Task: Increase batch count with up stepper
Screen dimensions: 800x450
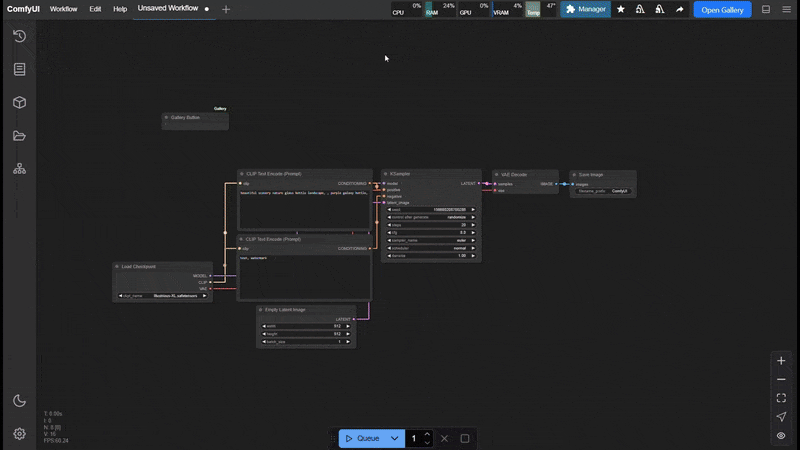Action: 427,434
